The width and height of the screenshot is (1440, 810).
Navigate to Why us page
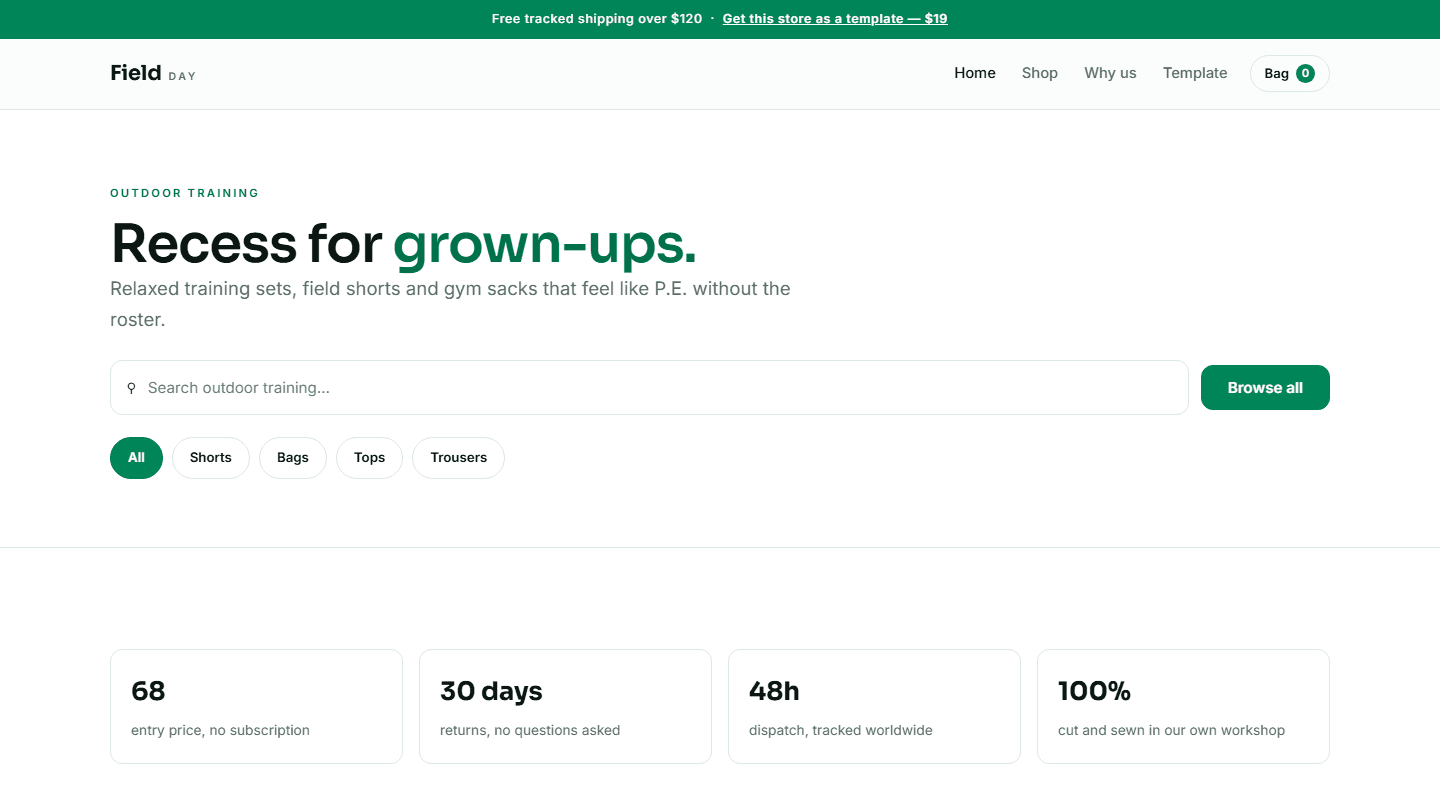tap(1110, 73)
